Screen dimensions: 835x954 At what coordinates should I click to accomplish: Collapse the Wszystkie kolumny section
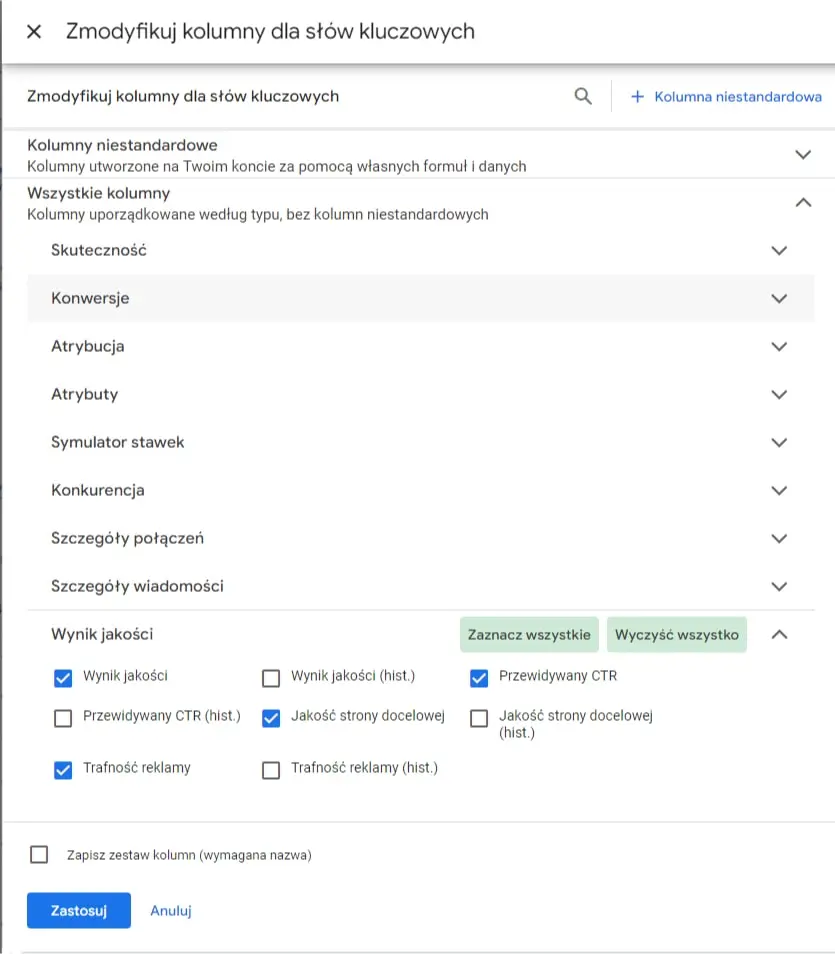coord(802,203)
